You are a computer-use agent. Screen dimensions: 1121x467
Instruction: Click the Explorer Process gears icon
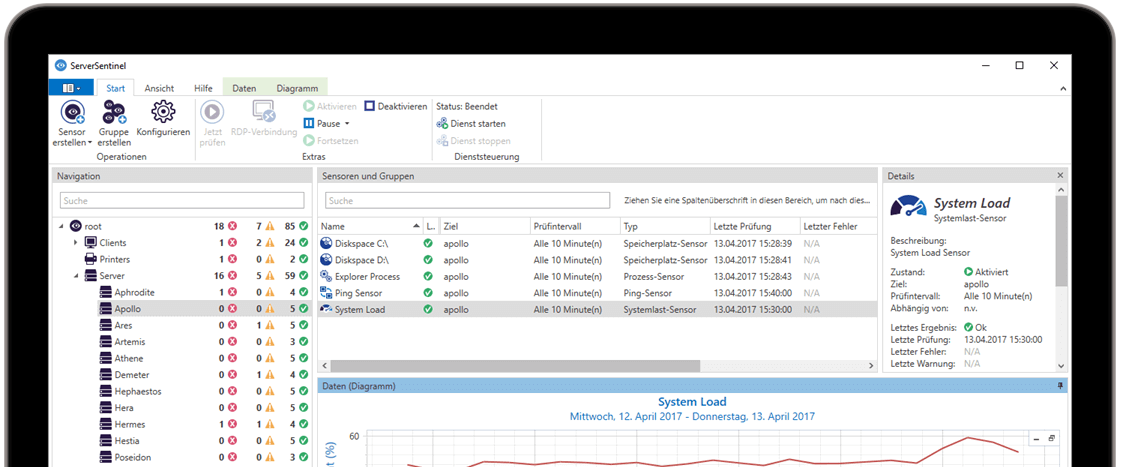point(326,276)
